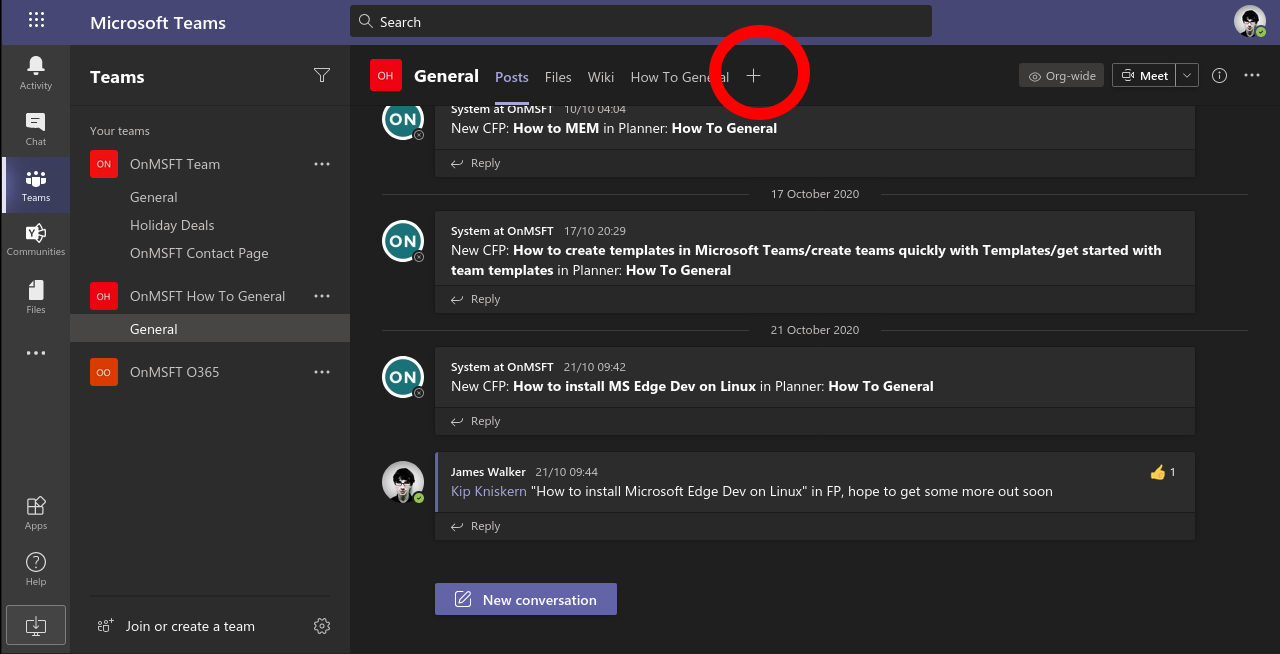Open the Meet dropdown arrow
This screenshot has height=654, width=1280.
(1187, 75)
